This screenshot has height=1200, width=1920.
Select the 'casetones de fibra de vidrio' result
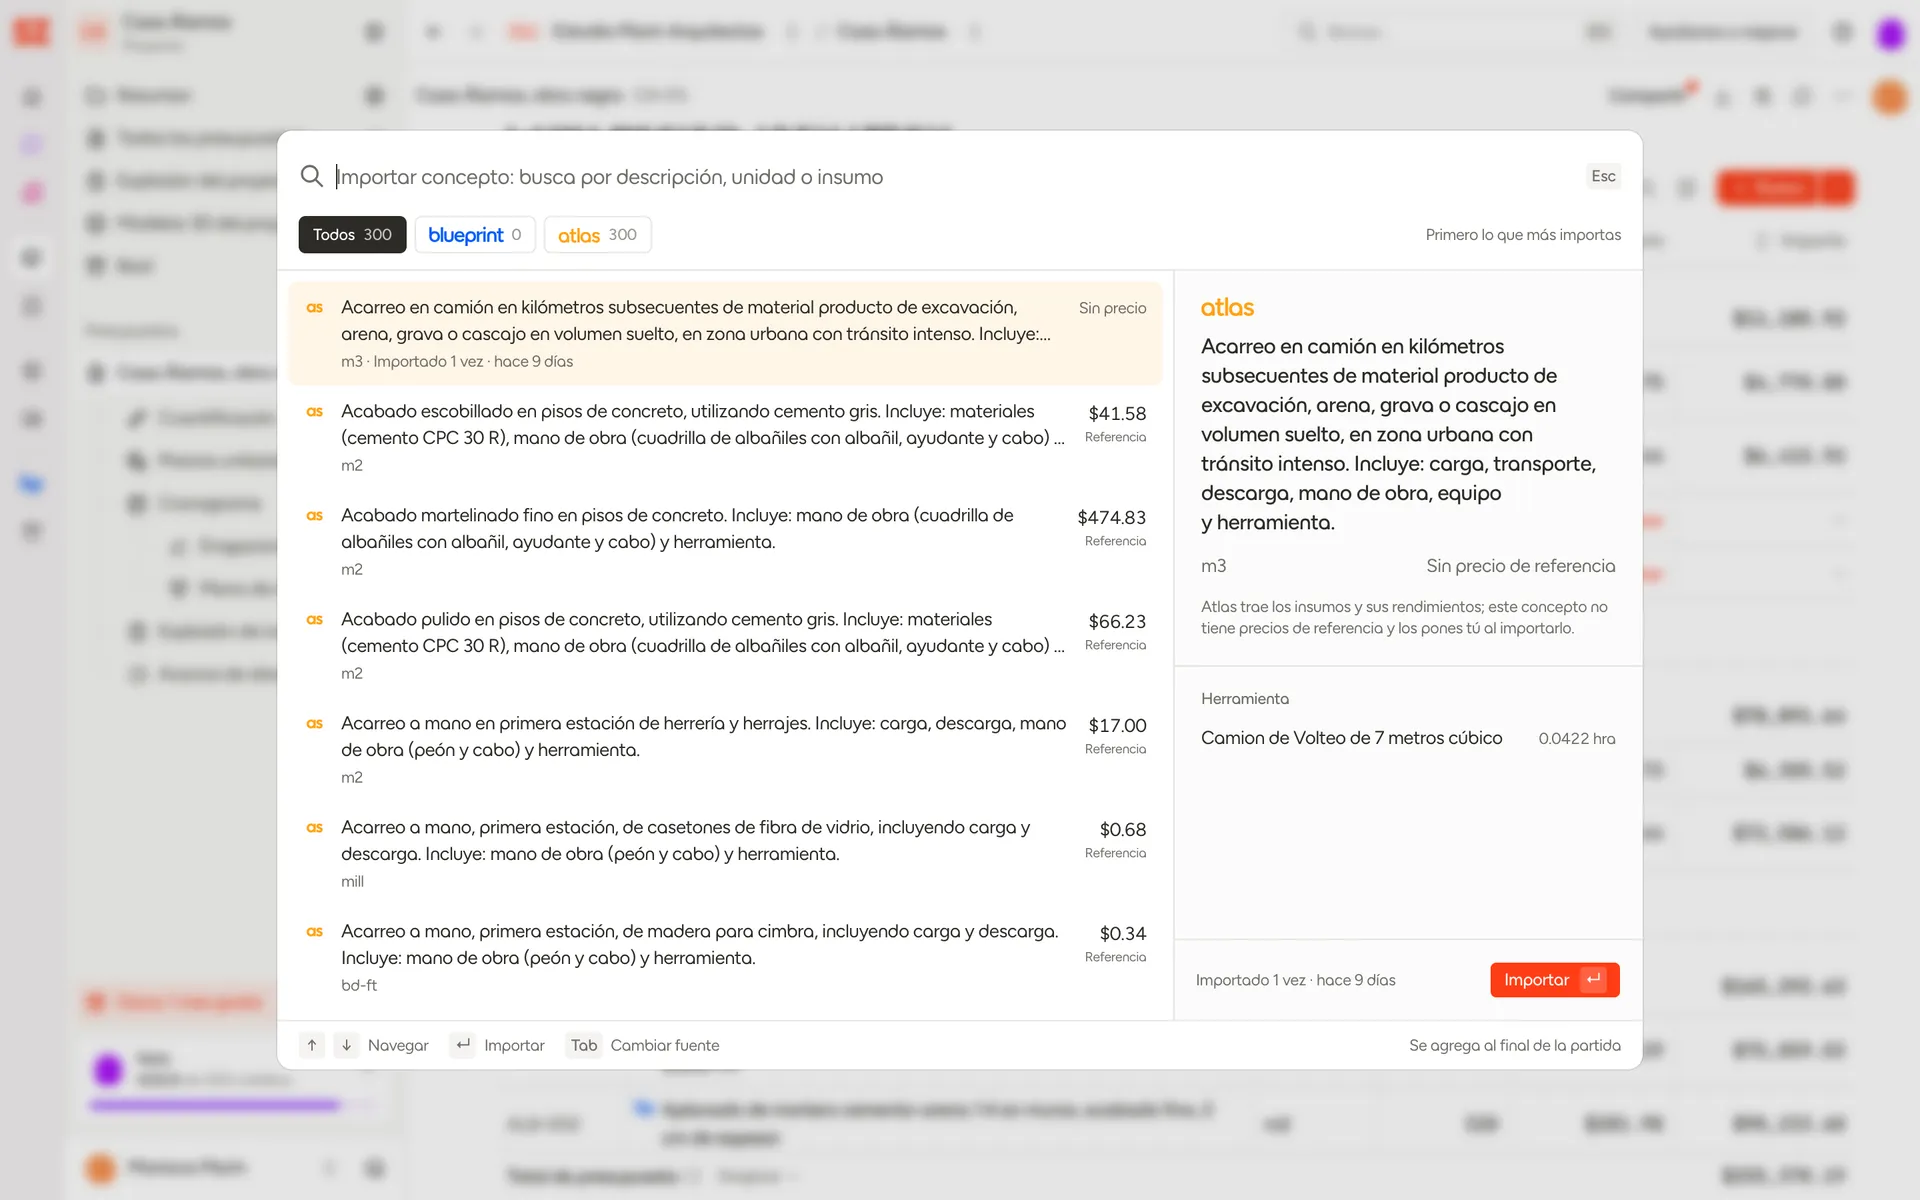click(x=725, y=853)
